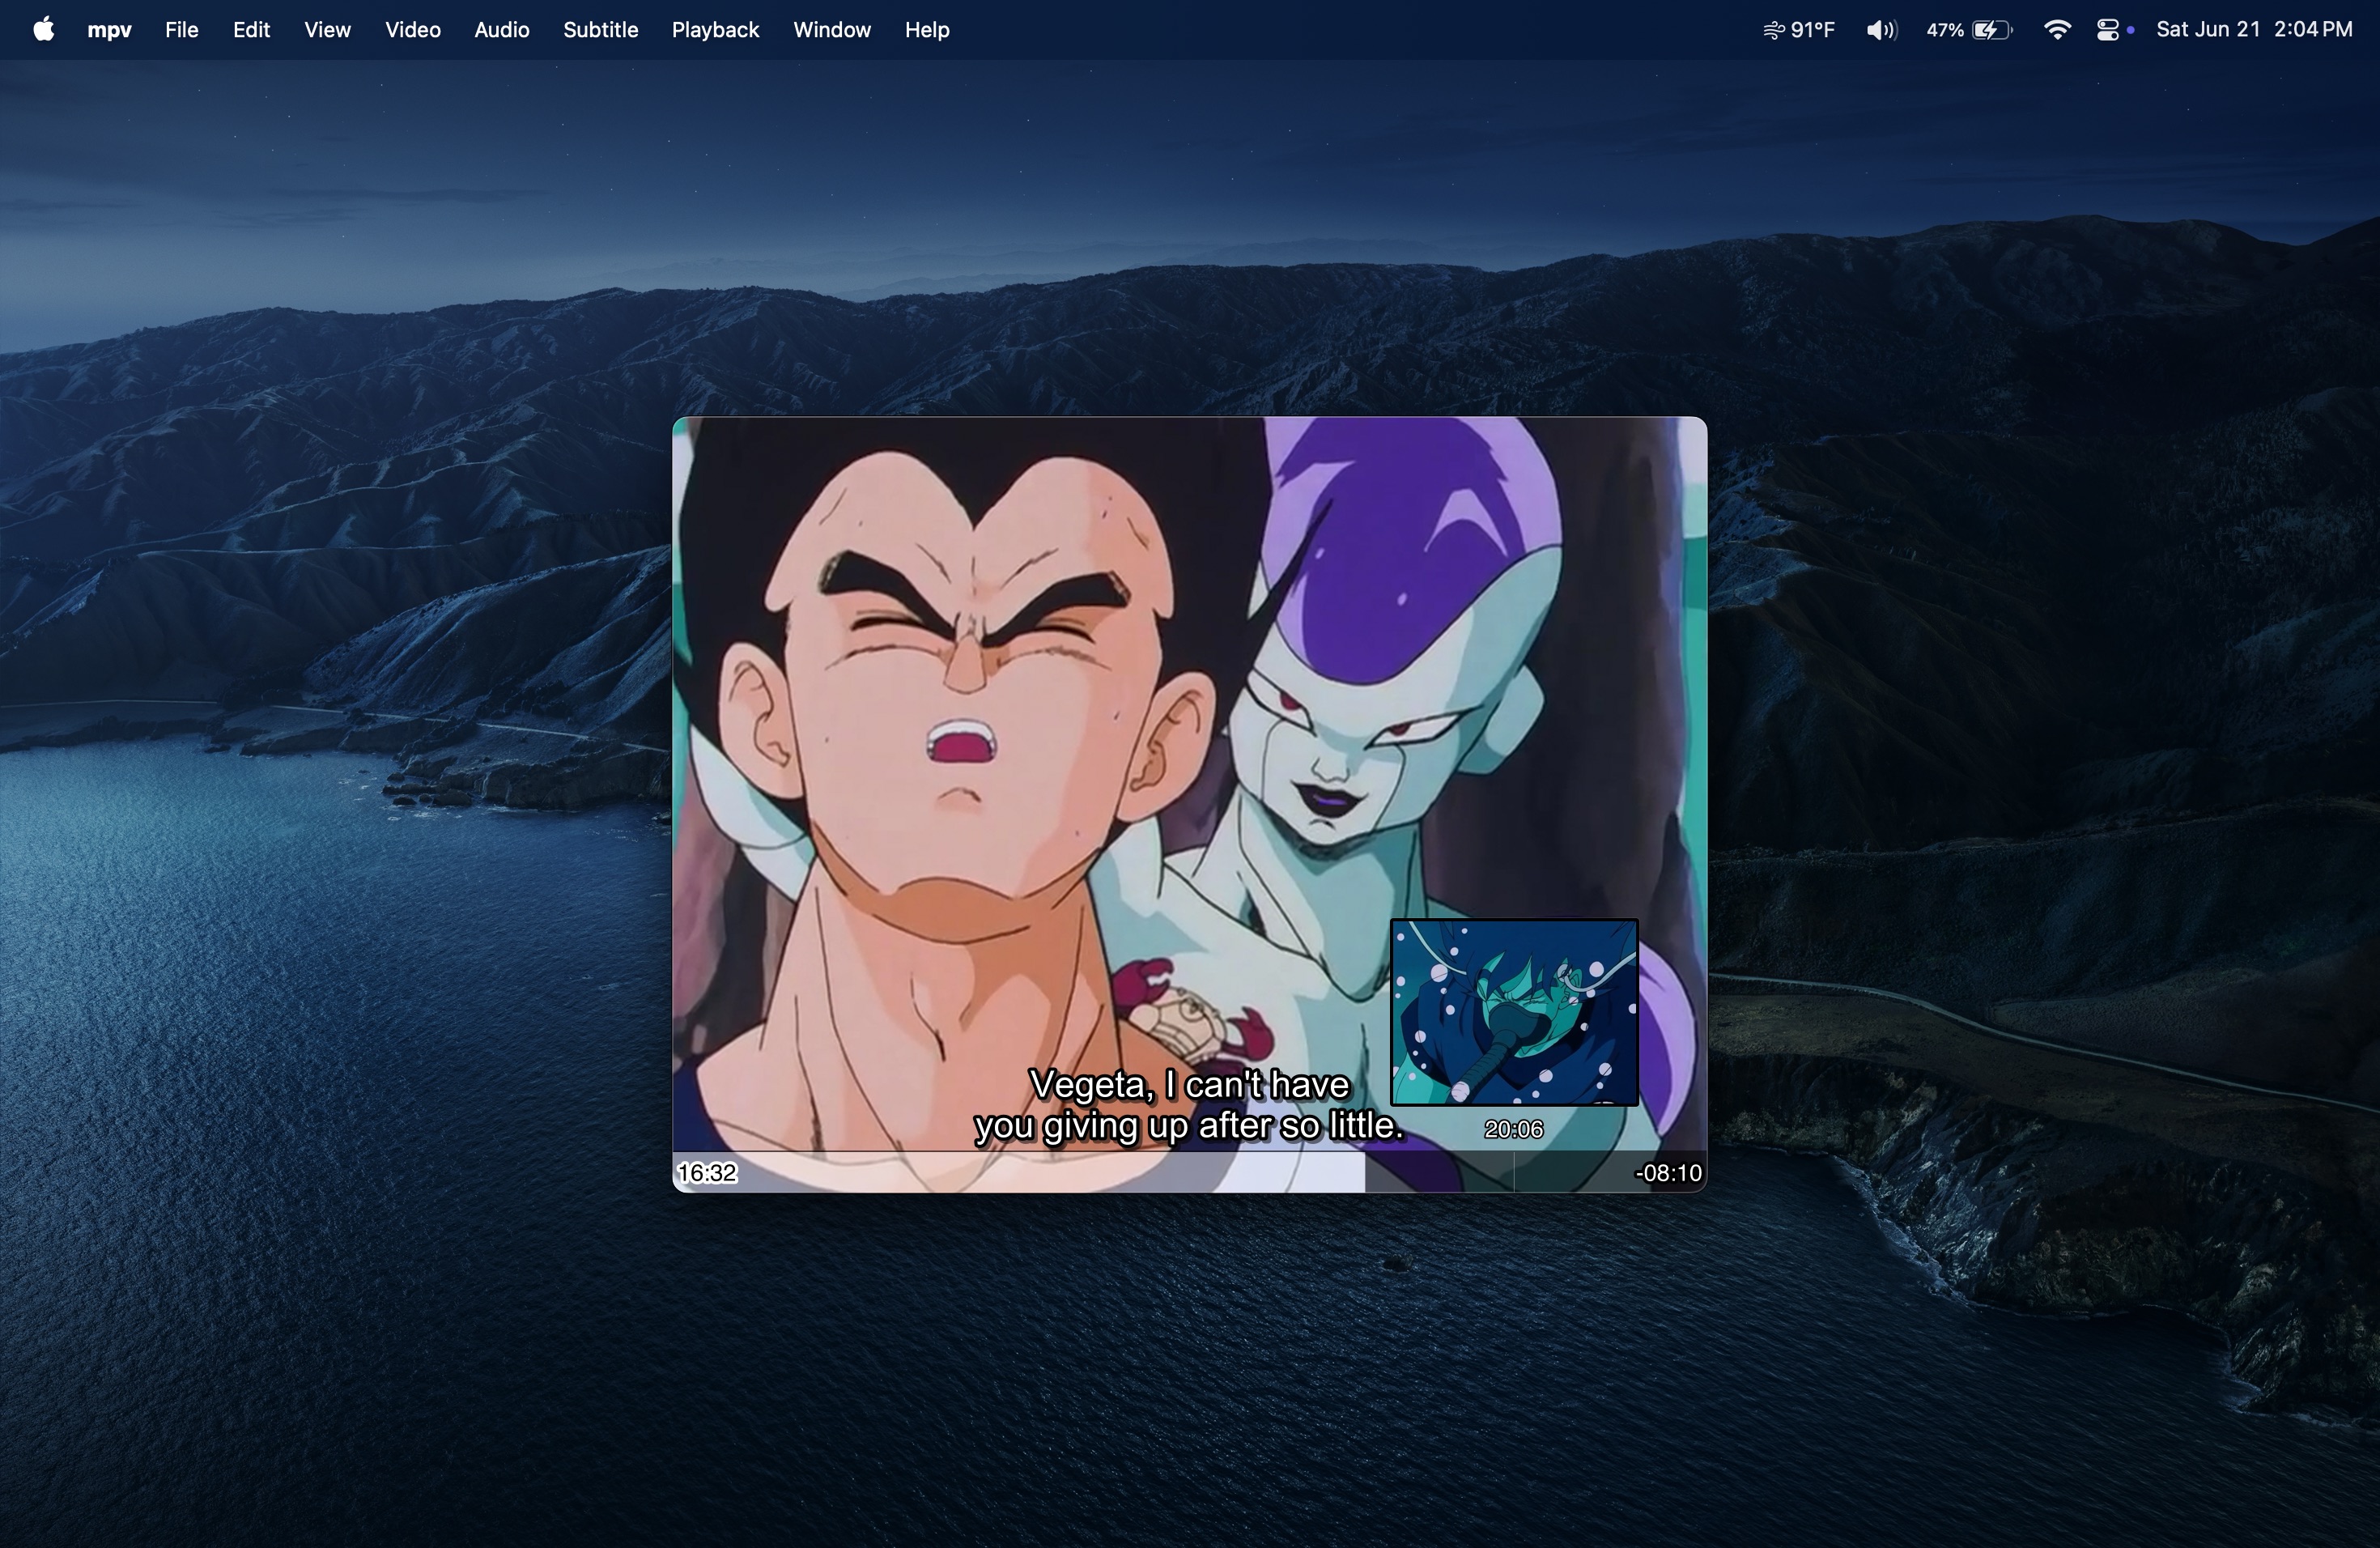Open the Subtitle menu
This screenshot has width=2380, height=1548.
click(600, 30)
